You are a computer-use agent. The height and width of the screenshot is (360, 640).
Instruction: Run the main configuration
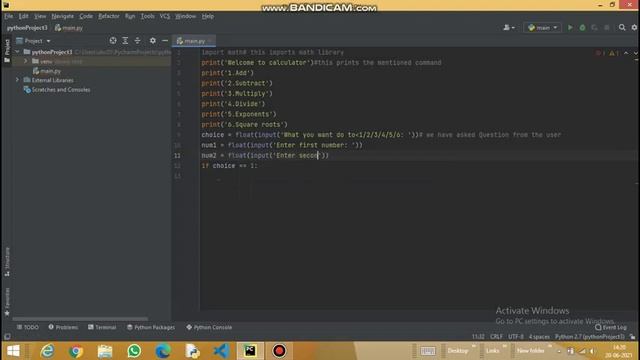pyautogui.click(x=570, y=27)
